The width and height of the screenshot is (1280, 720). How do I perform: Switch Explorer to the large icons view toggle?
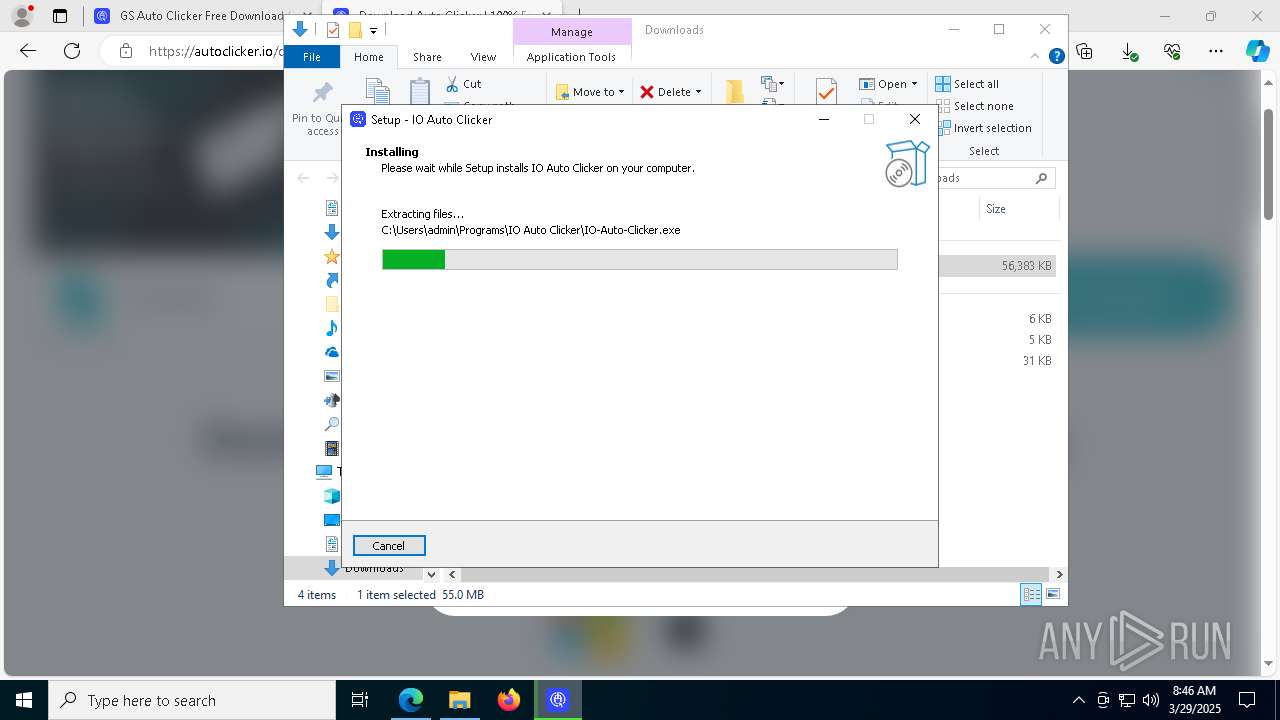(x=1053, y=594)
